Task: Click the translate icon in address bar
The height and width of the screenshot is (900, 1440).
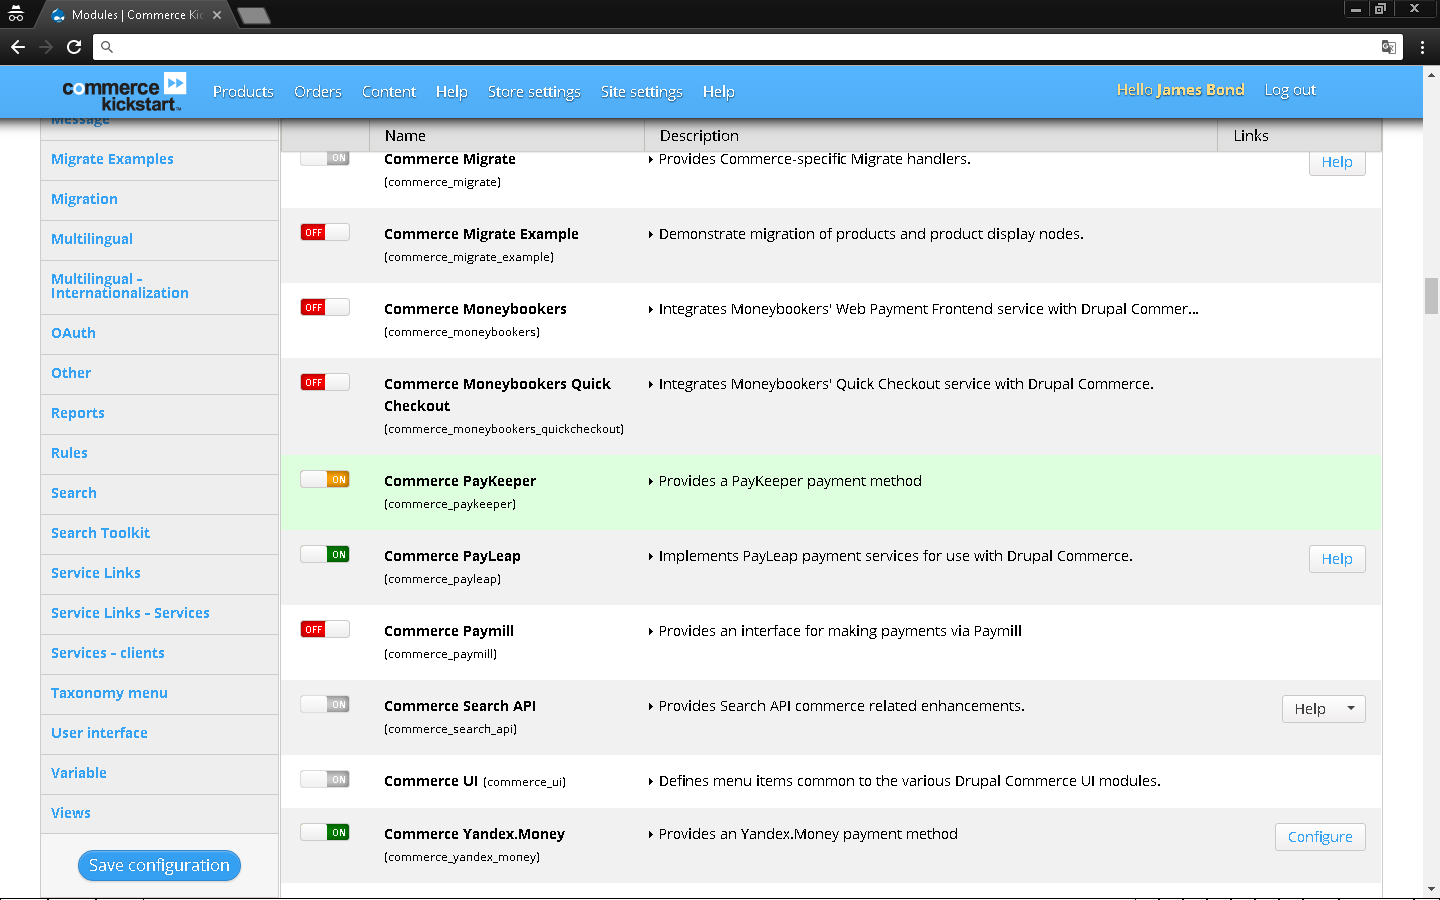Action: [1388, 47]
